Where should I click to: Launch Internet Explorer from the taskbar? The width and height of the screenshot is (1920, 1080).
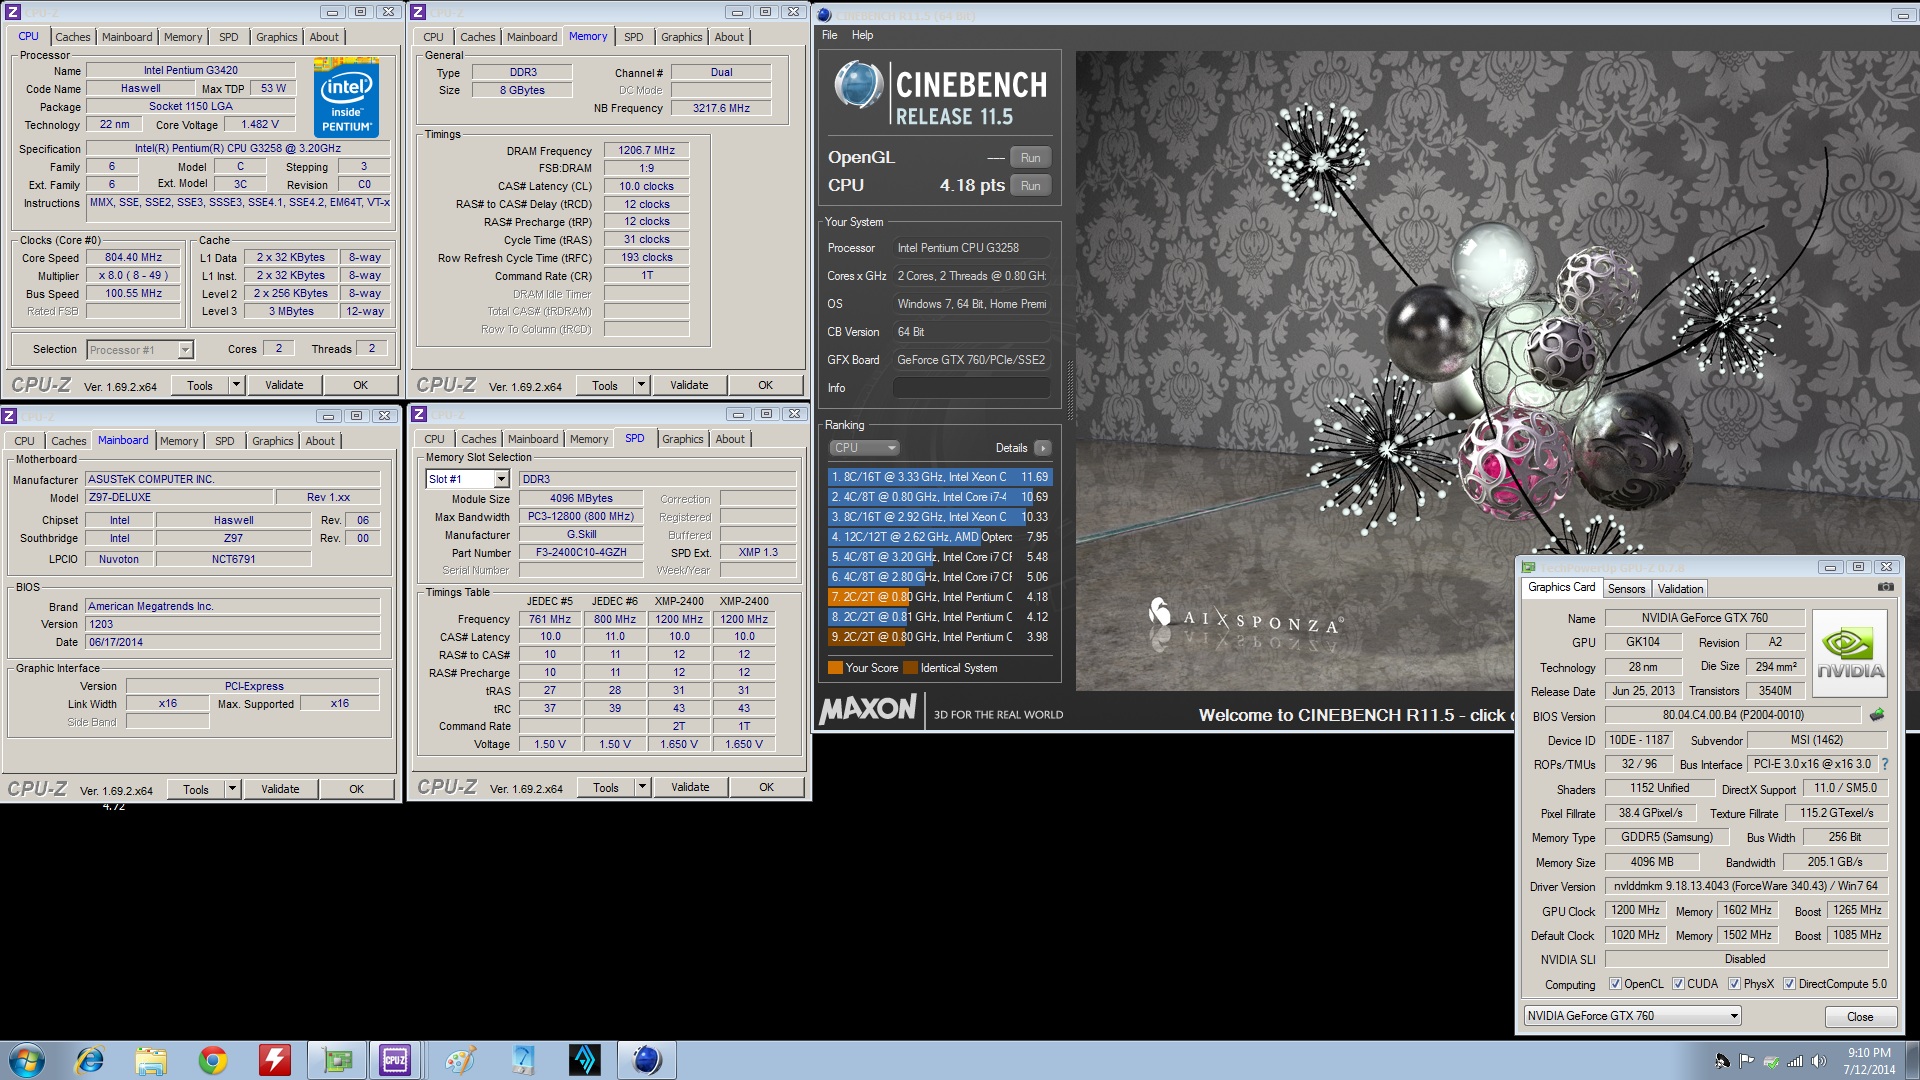[90, 1060]
